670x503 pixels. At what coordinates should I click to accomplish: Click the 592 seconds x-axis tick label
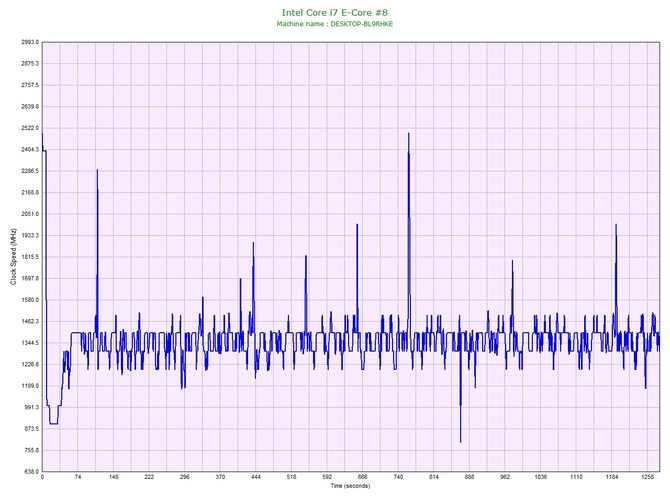click(x=327, y=477)
